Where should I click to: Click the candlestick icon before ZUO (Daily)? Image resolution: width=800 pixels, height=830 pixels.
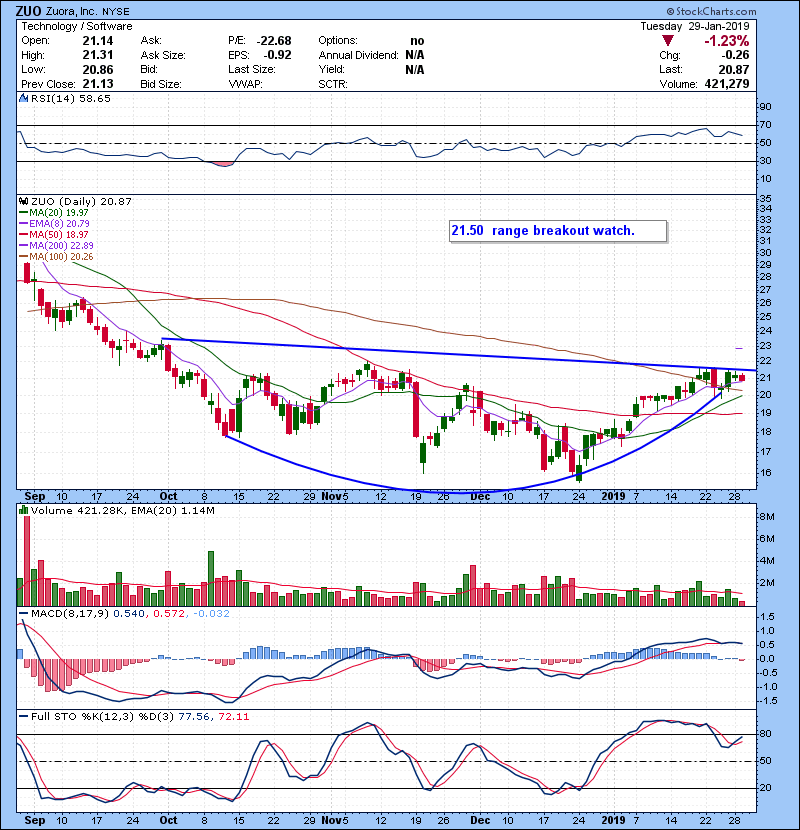(x=23, y=201)
